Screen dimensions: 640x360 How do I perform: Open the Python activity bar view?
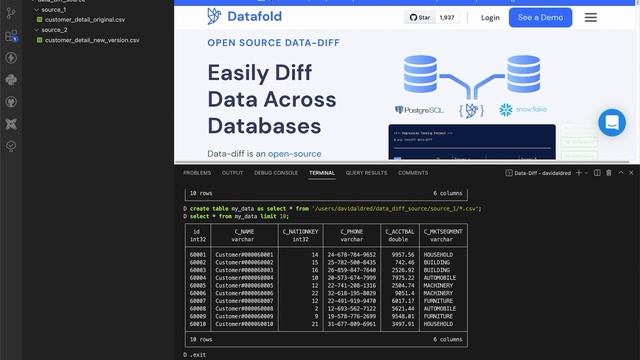(x=11, y=80)
